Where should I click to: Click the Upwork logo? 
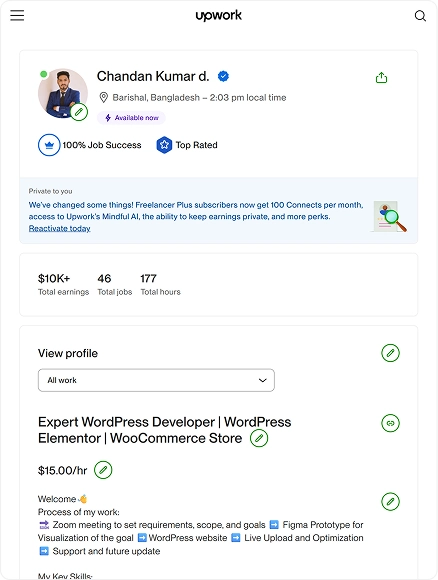[x=219, y=16]
